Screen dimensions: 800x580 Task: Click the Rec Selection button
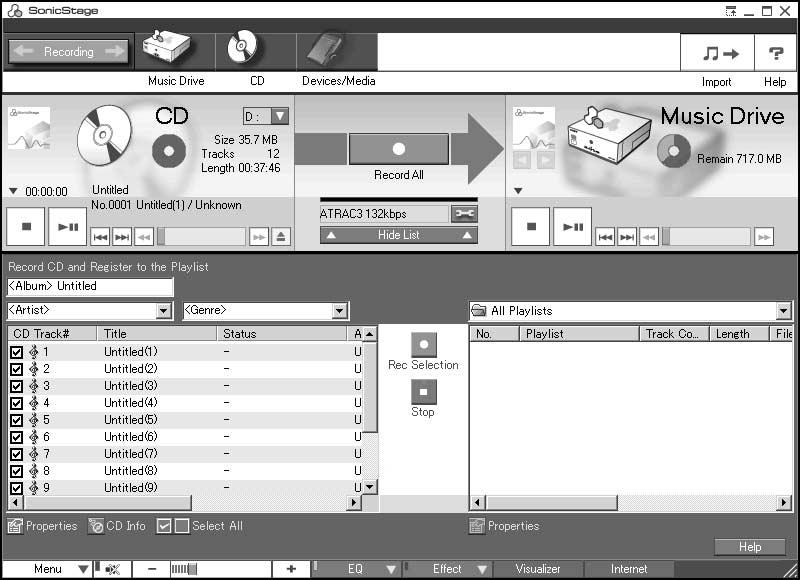(423, 344)
